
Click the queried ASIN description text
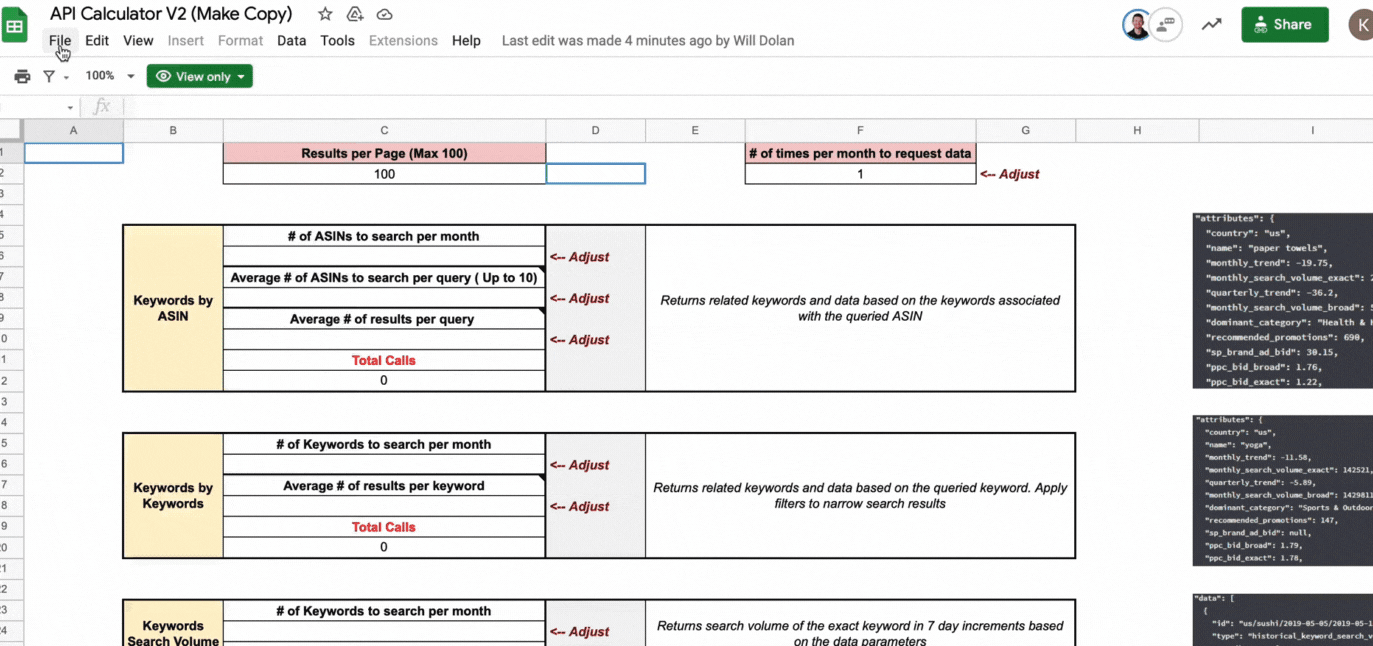pos(860,308)
